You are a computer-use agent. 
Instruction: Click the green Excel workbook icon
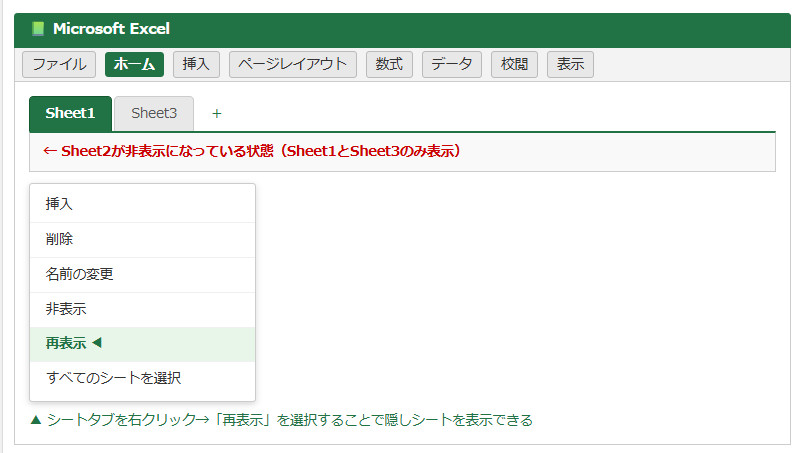pyautogui.click(x=38, y=29)
